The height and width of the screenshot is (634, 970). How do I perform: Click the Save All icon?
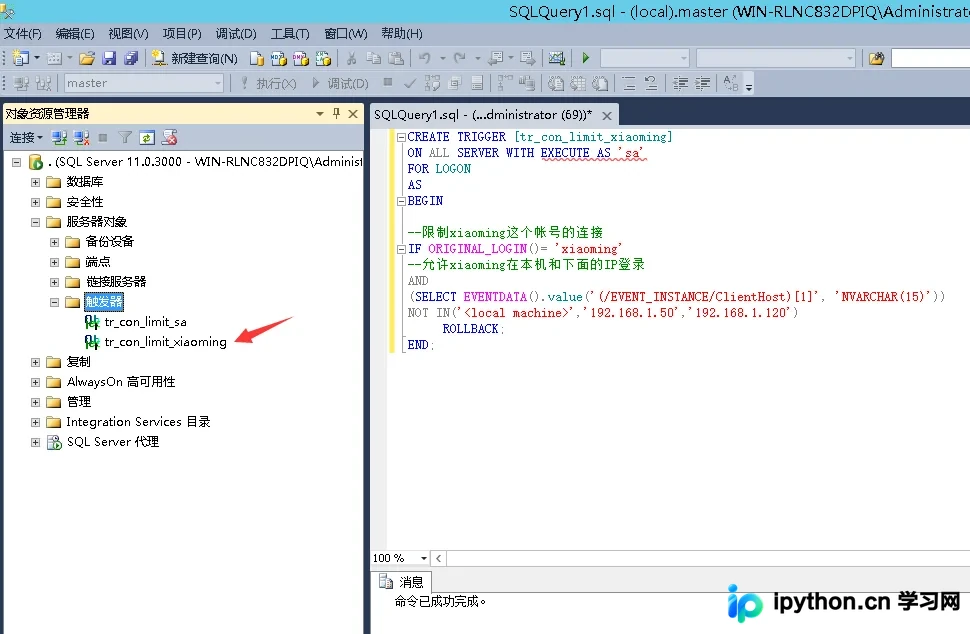point(131,58)
